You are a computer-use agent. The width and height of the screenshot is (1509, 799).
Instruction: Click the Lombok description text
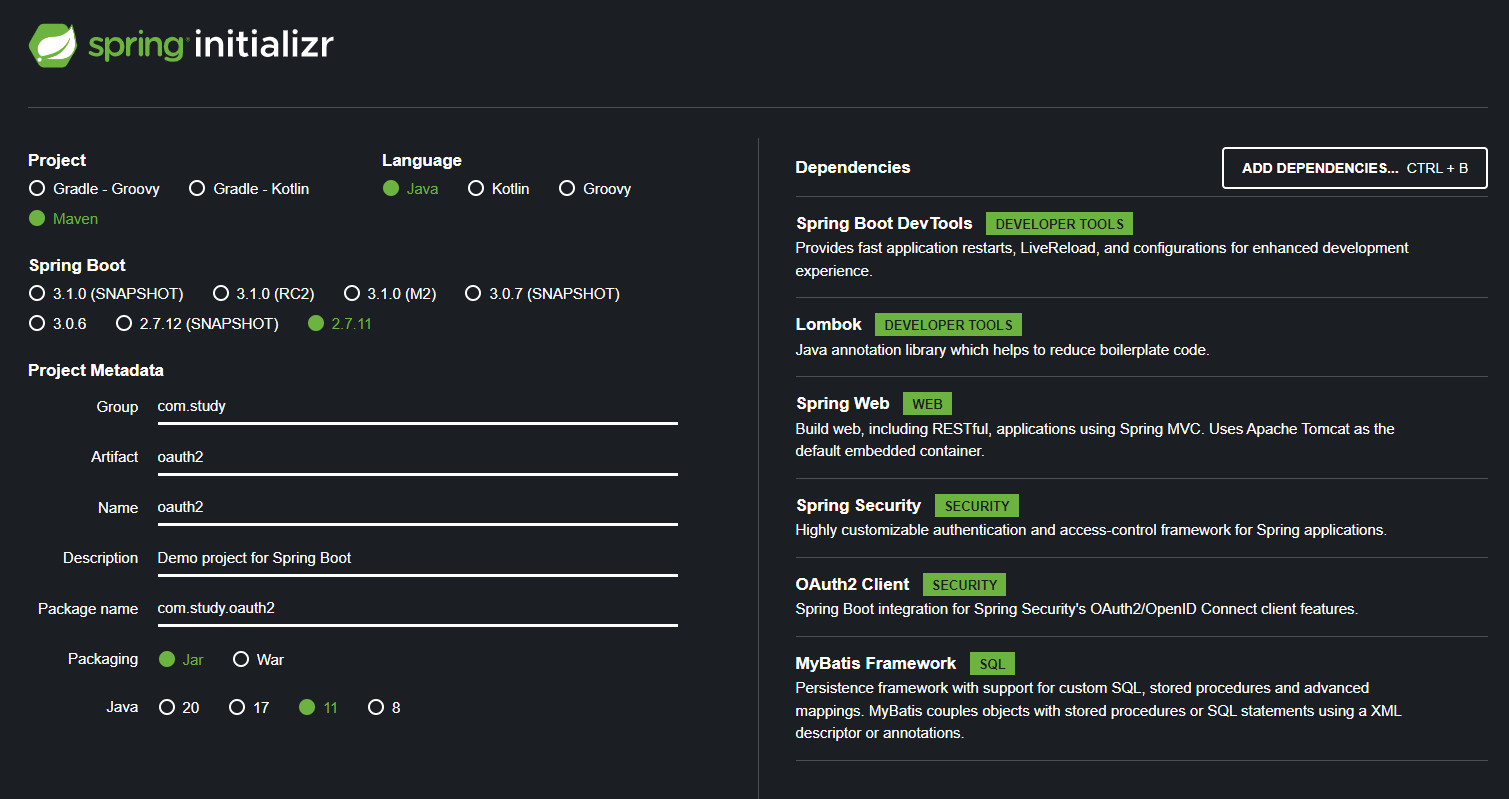coord(1002,350)
